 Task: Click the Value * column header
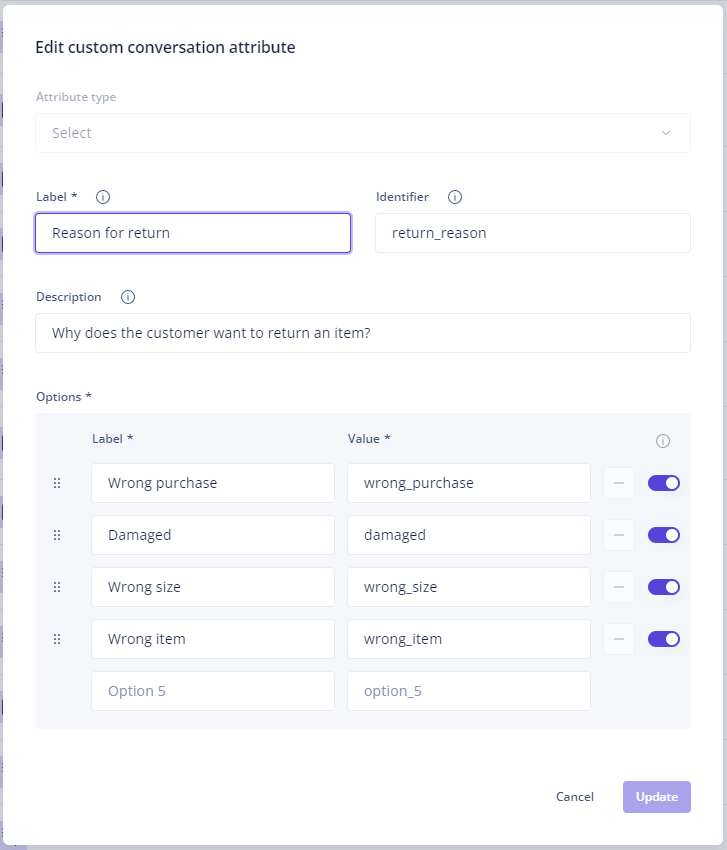pos(369,439)
